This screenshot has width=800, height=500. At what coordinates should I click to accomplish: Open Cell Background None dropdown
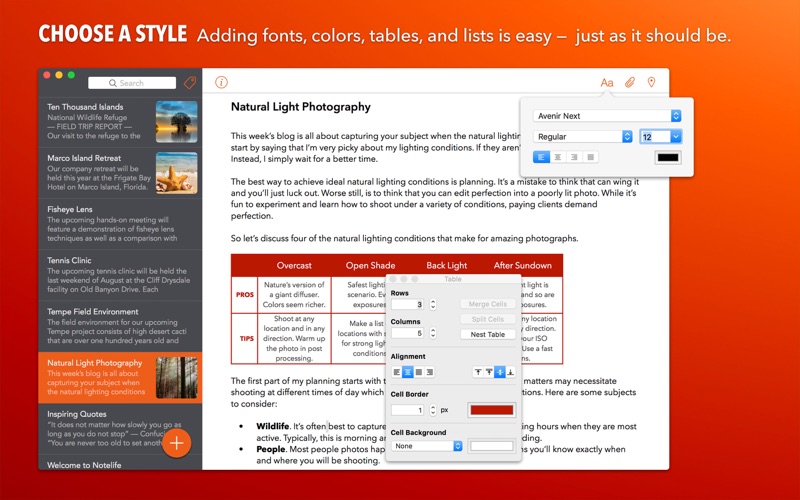pos(427,446)
